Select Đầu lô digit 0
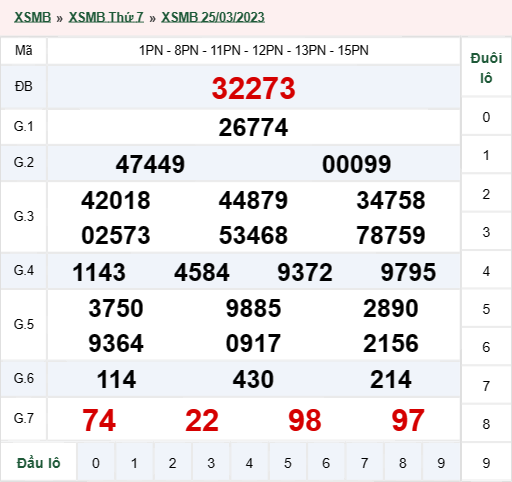Viewport: 512px width, 482px height. click(x=96, y=463)
